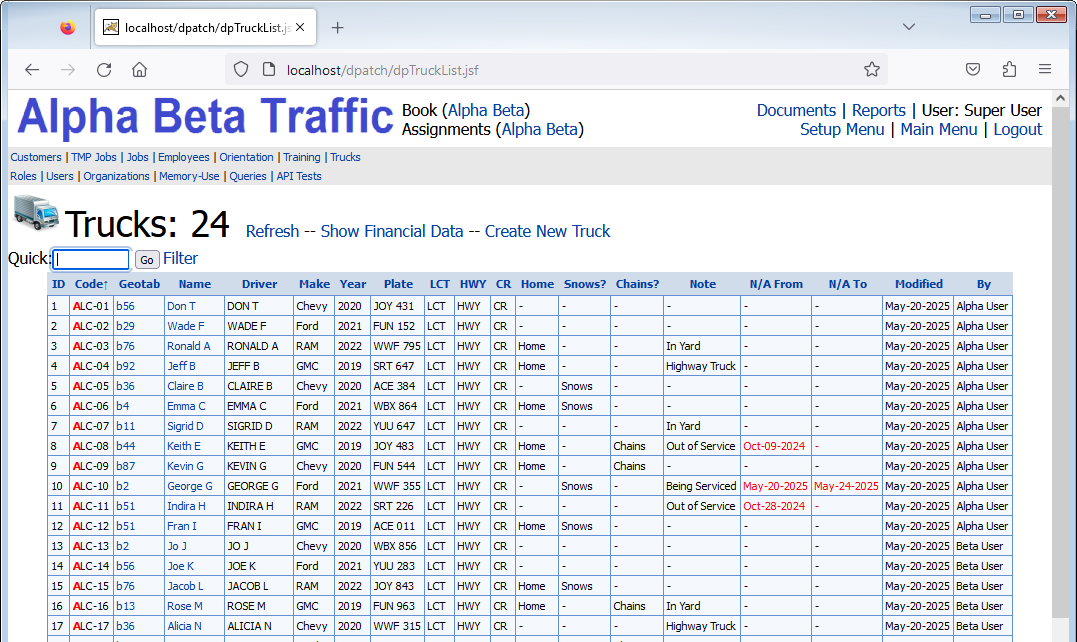1077x642 pixels.
Task: Open the Don T truck record link
Action: pos(181,306)
